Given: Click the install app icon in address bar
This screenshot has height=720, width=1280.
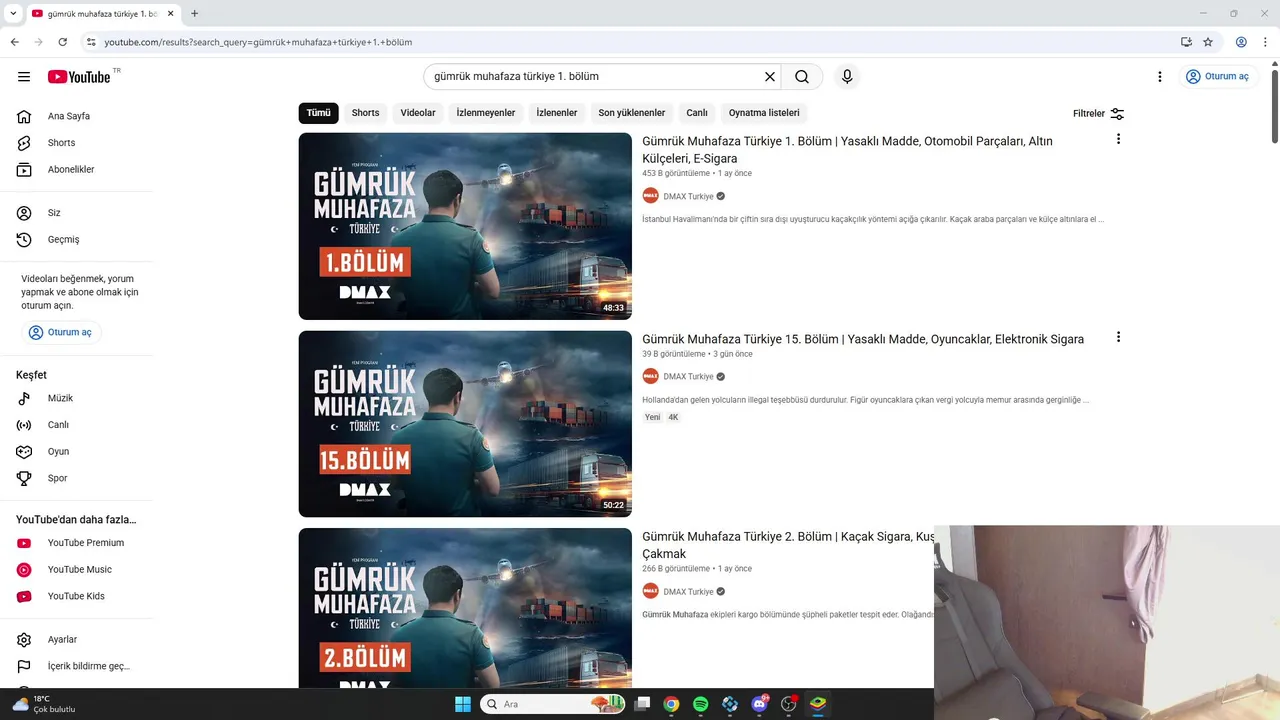Looking at the screenshot, I should (x=1186, y=42).
